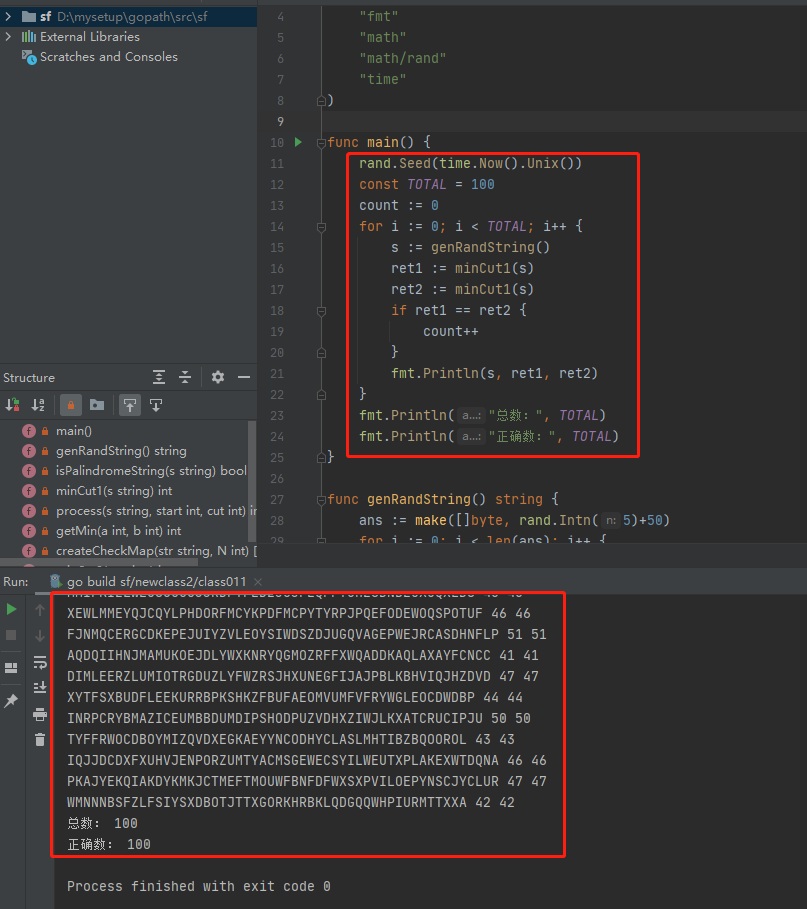Toggle sort alphabetically in Structure
The height and width of the screenshot is (909, 807).
click(38, 405)
